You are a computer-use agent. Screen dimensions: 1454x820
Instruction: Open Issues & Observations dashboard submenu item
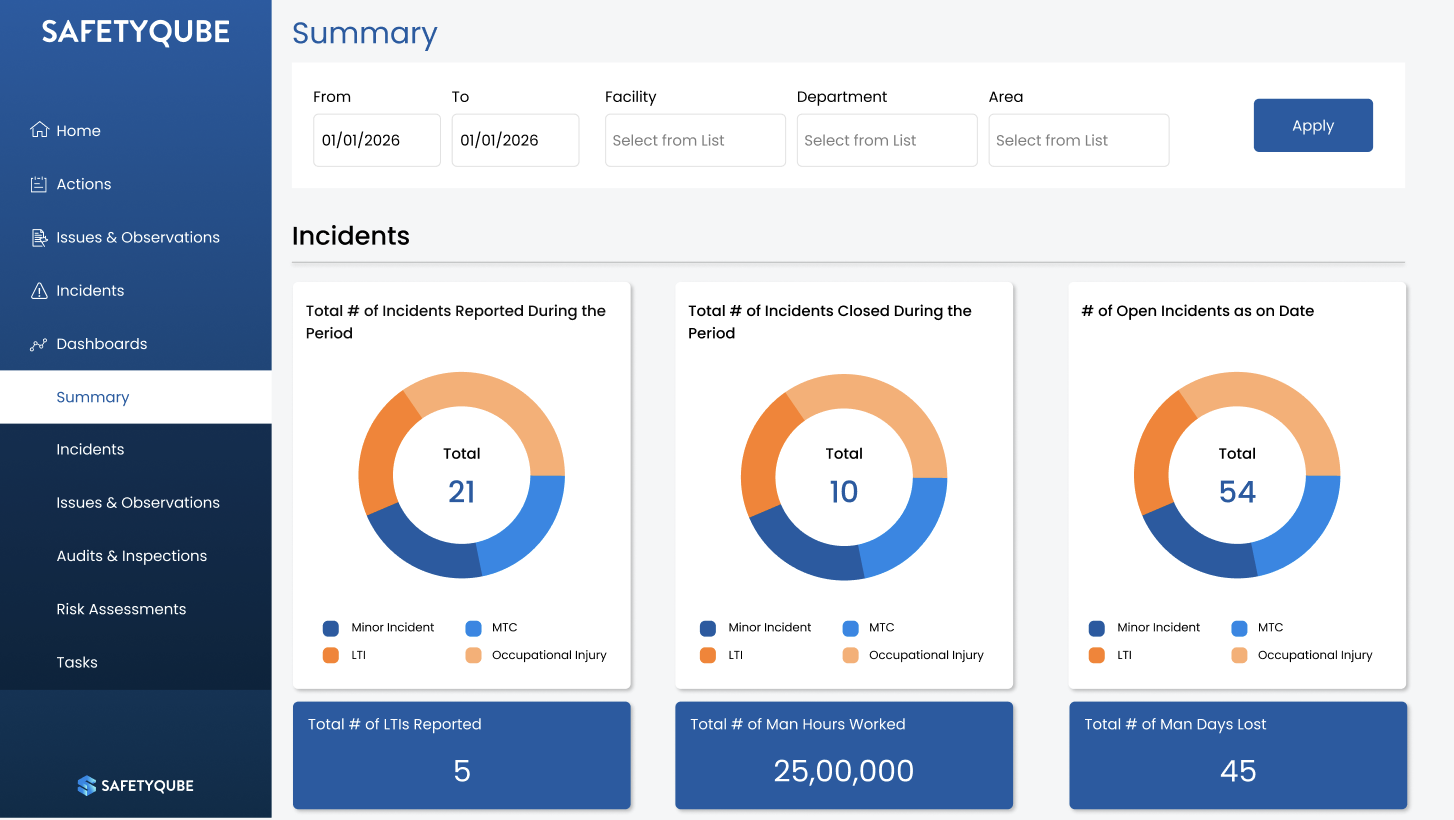click(x=138, y=503)
